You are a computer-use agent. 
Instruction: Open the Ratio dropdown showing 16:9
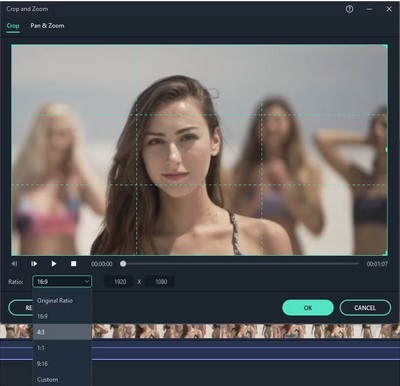tap(62, 282)
